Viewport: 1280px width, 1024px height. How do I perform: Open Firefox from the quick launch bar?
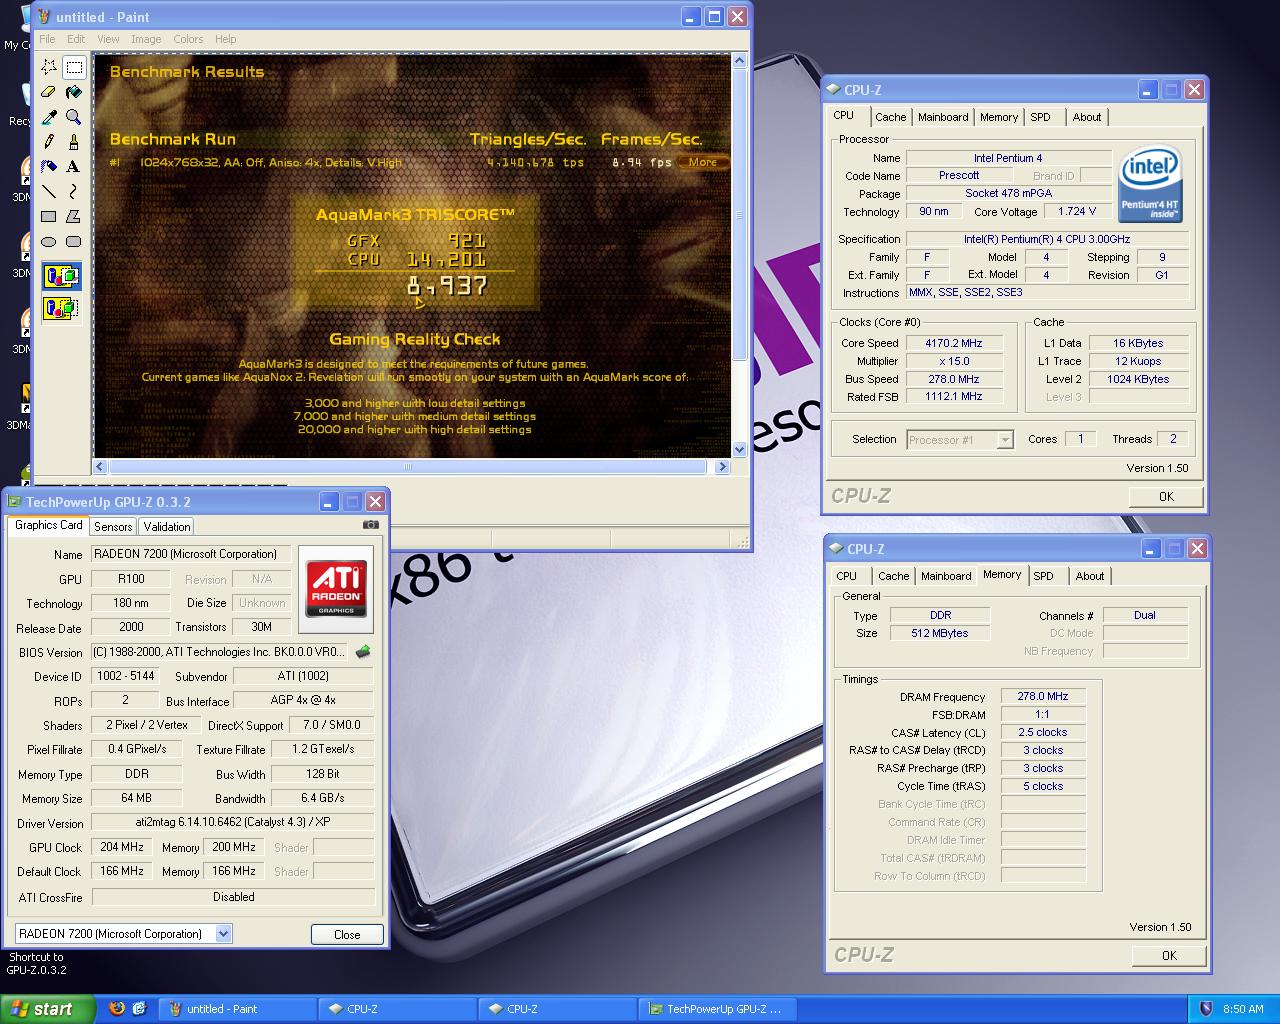[116, 1008]
